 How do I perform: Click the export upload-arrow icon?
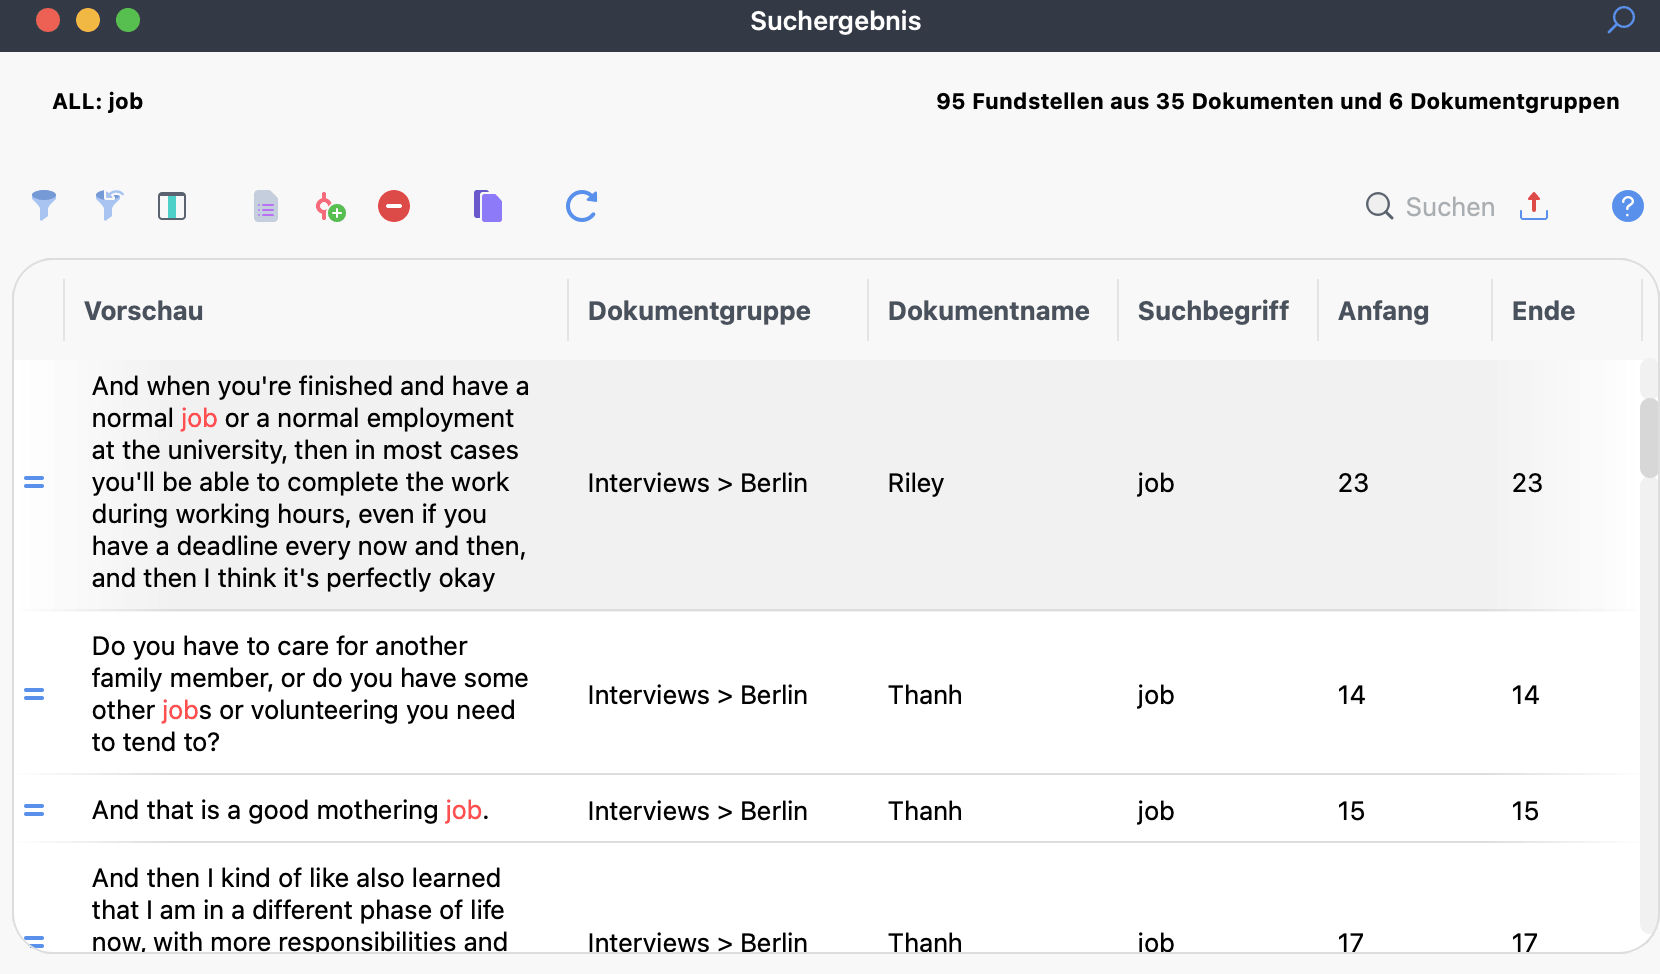1534,205
